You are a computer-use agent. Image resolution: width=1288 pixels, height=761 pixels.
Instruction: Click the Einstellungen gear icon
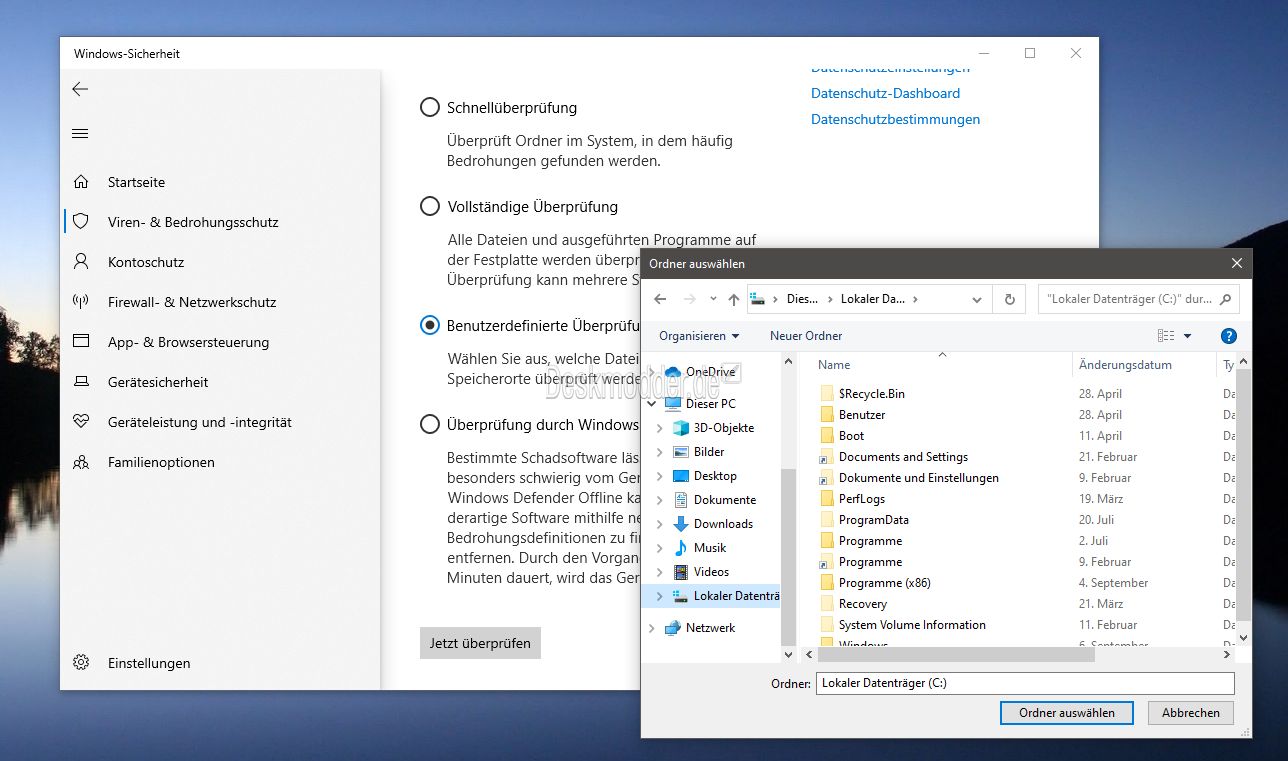point(81,663)
